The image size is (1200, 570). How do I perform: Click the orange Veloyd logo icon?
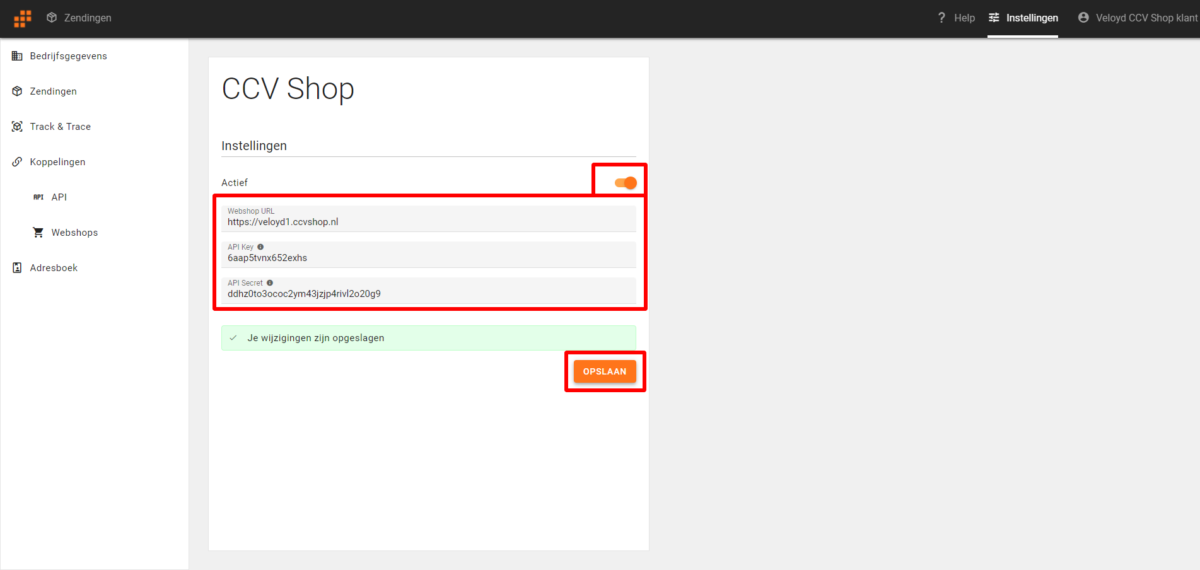click(22, 18)
